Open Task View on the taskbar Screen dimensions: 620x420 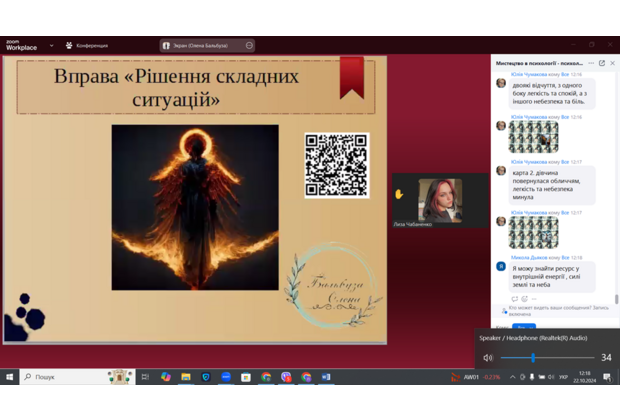pos(146,377)
